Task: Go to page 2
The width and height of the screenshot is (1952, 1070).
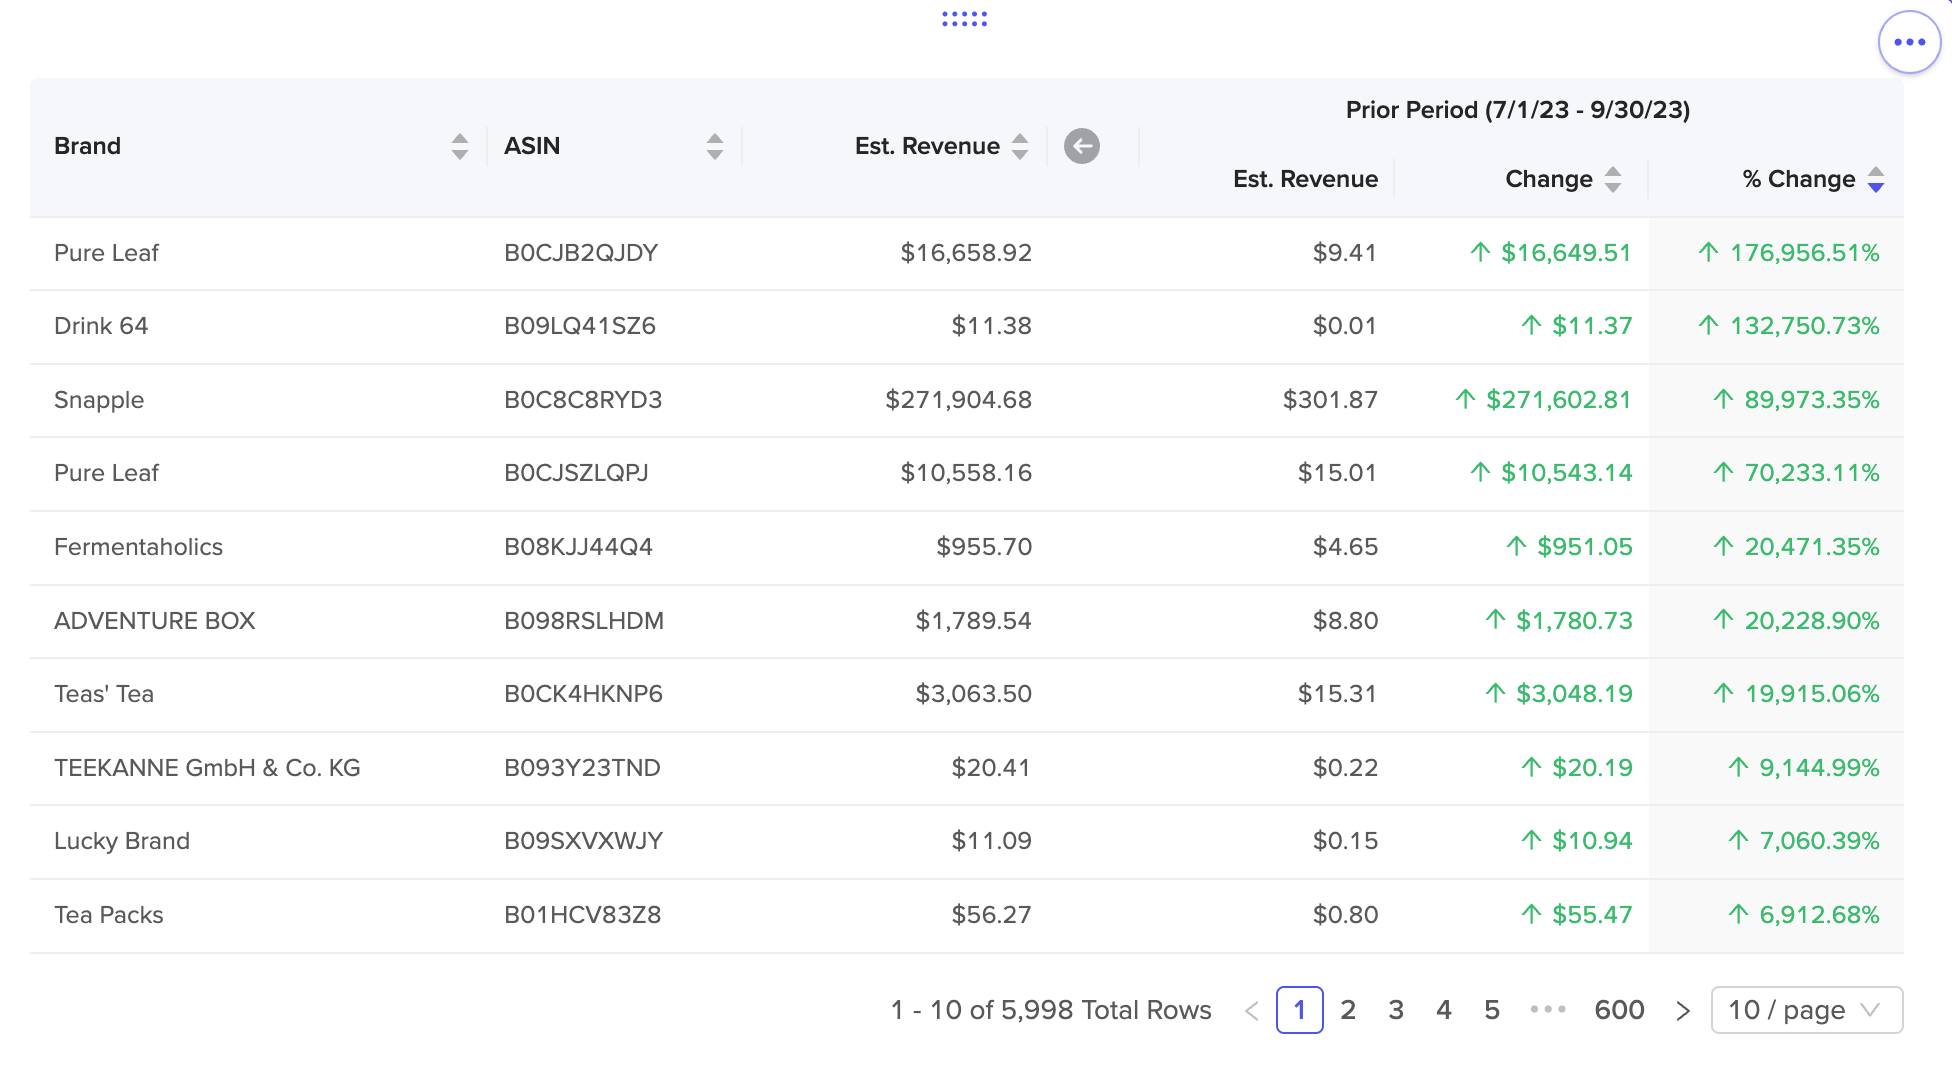Action: (1348, 1010)
